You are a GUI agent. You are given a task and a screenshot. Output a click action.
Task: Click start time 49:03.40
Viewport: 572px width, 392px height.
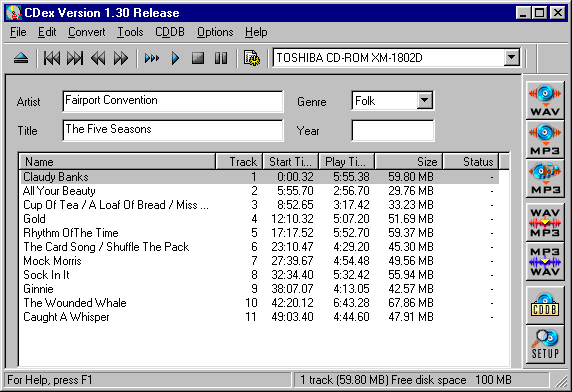(292, 317)
